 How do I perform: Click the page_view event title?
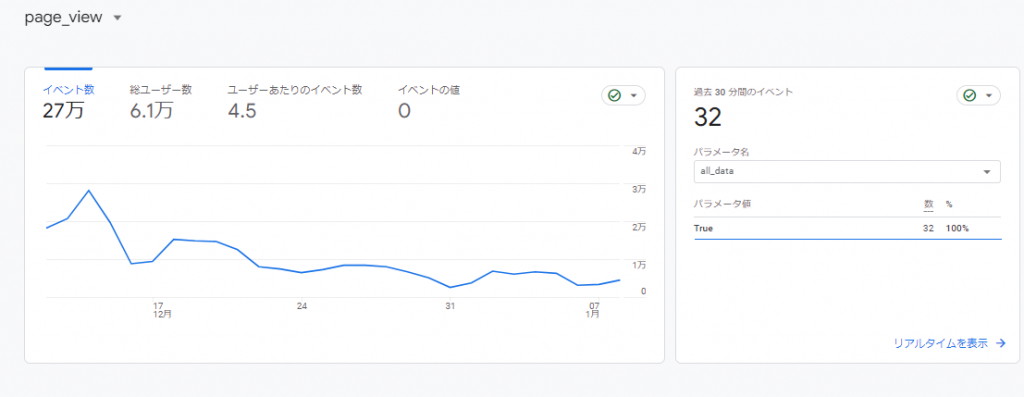coord(63,18)
